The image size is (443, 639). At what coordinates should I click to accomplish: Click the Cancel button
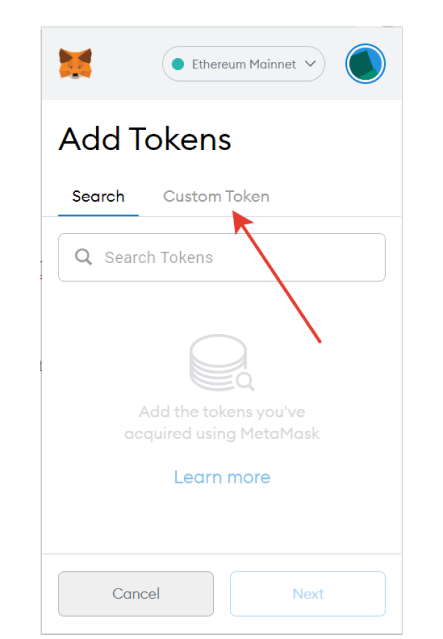(136, 593)
